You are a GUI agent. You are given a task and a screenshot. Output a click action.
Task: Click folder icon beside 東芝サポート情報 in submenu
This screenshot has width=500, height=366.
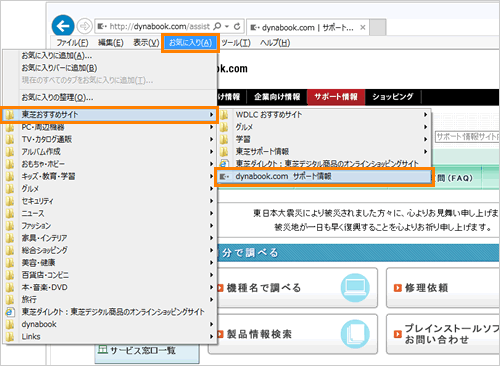(x=224, y=152)
